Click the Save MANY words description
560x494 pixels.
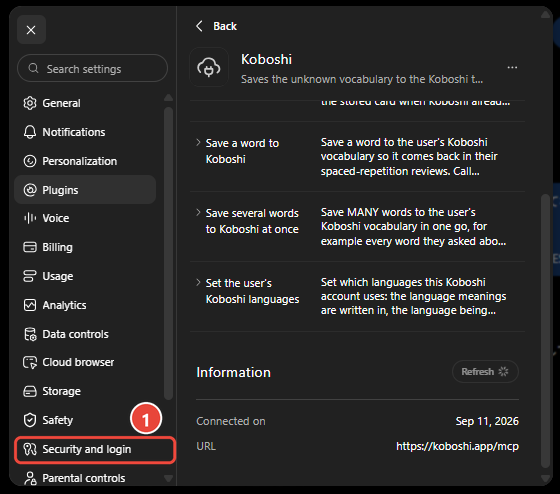(x=413, y=226)
